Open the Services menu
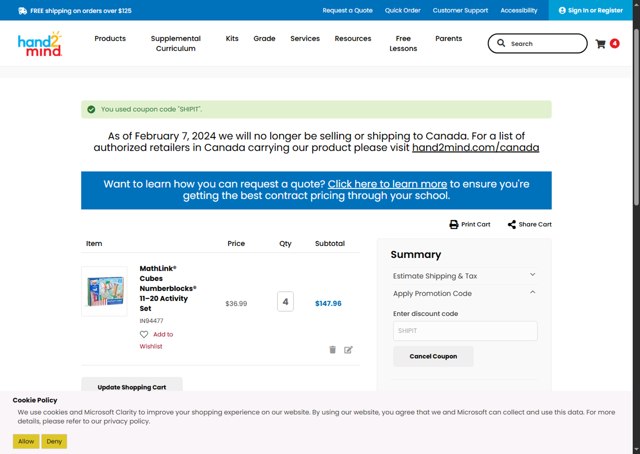 (x=305, y=38)
